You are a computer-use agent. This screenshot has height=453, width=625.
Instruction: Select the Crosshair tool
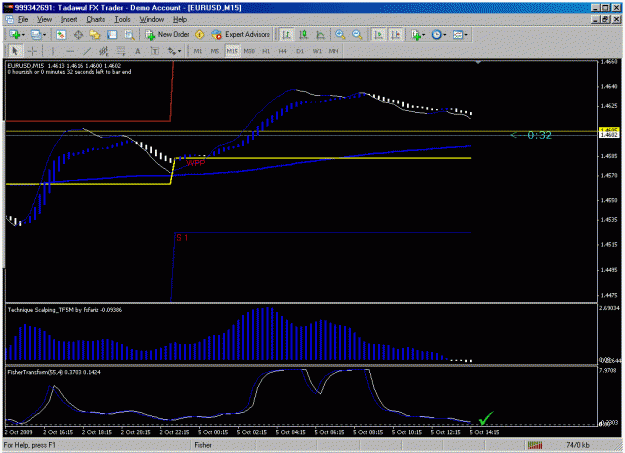32,51
